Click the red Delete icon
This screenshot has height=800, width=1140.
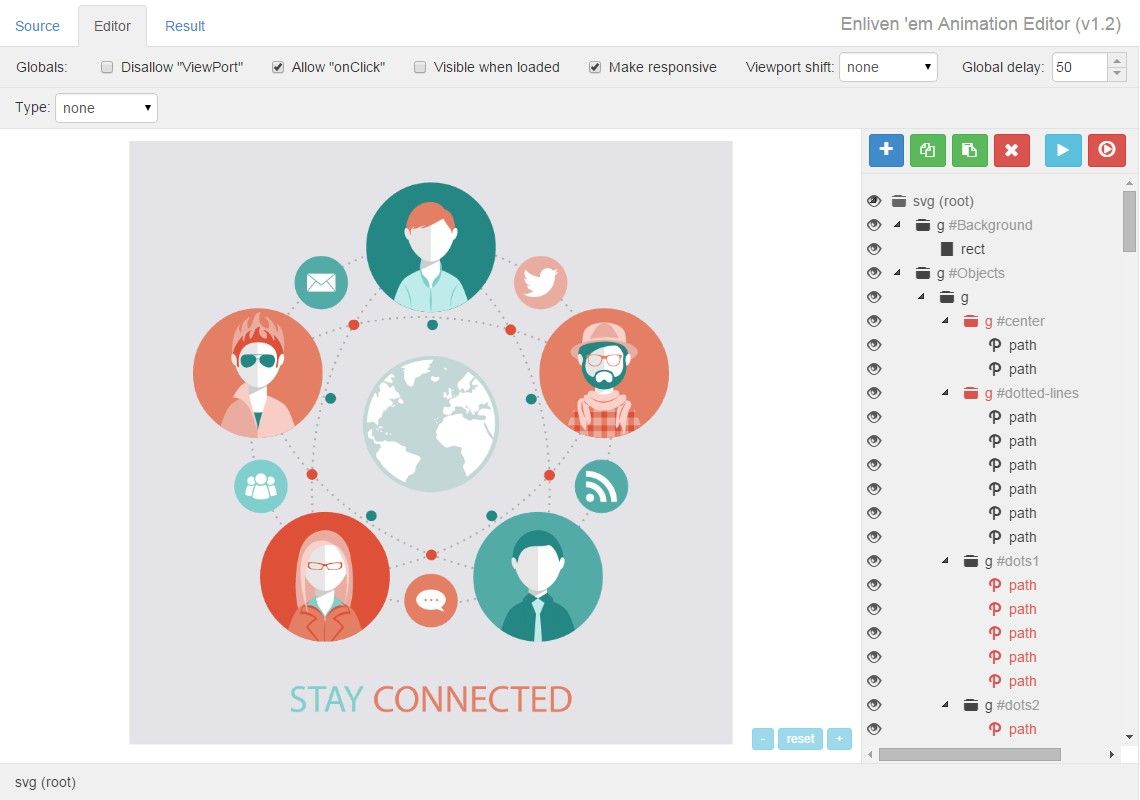[x=1012, y=150]
